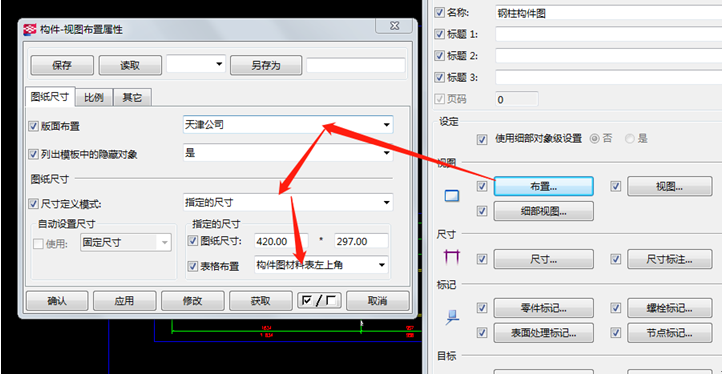Toggle all checkboxes on/off button
Screen dimensions: 722x378
tap(319, 301)
